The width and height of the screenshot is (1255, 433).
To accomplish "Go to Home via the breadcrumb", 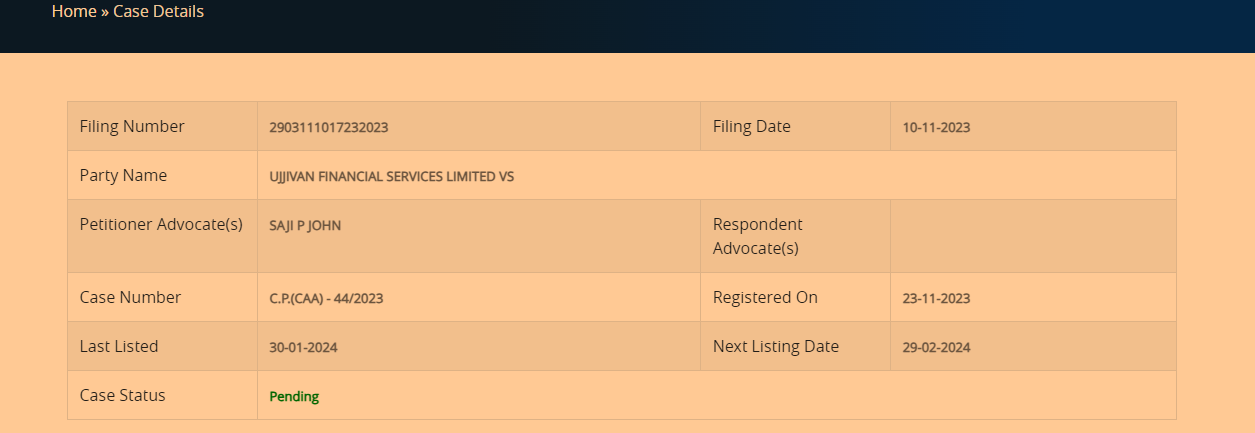I will (74, 12).
